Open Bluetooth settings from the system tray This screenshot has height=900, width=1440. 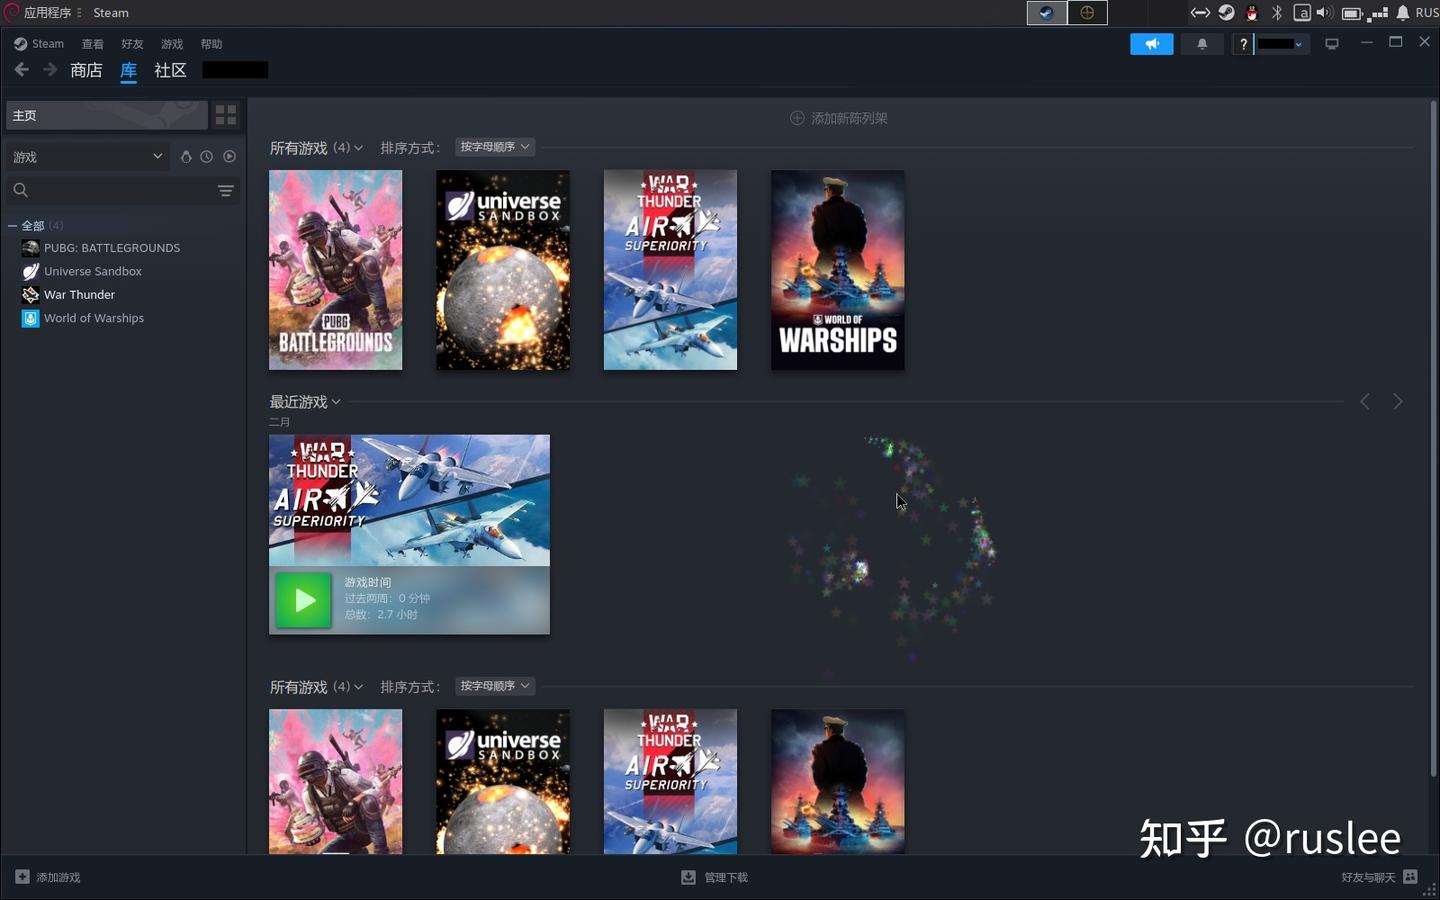[1277, 13]
